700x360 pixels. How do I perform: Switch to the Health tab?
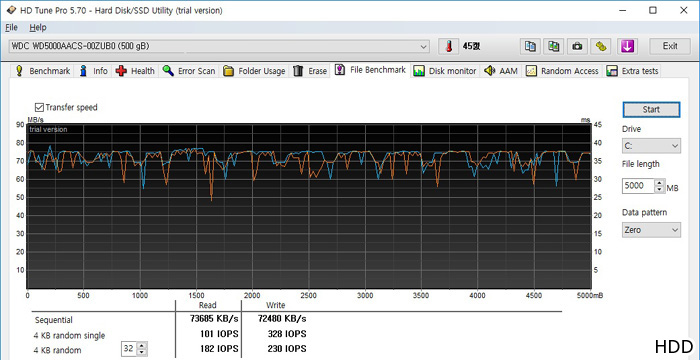135,71
